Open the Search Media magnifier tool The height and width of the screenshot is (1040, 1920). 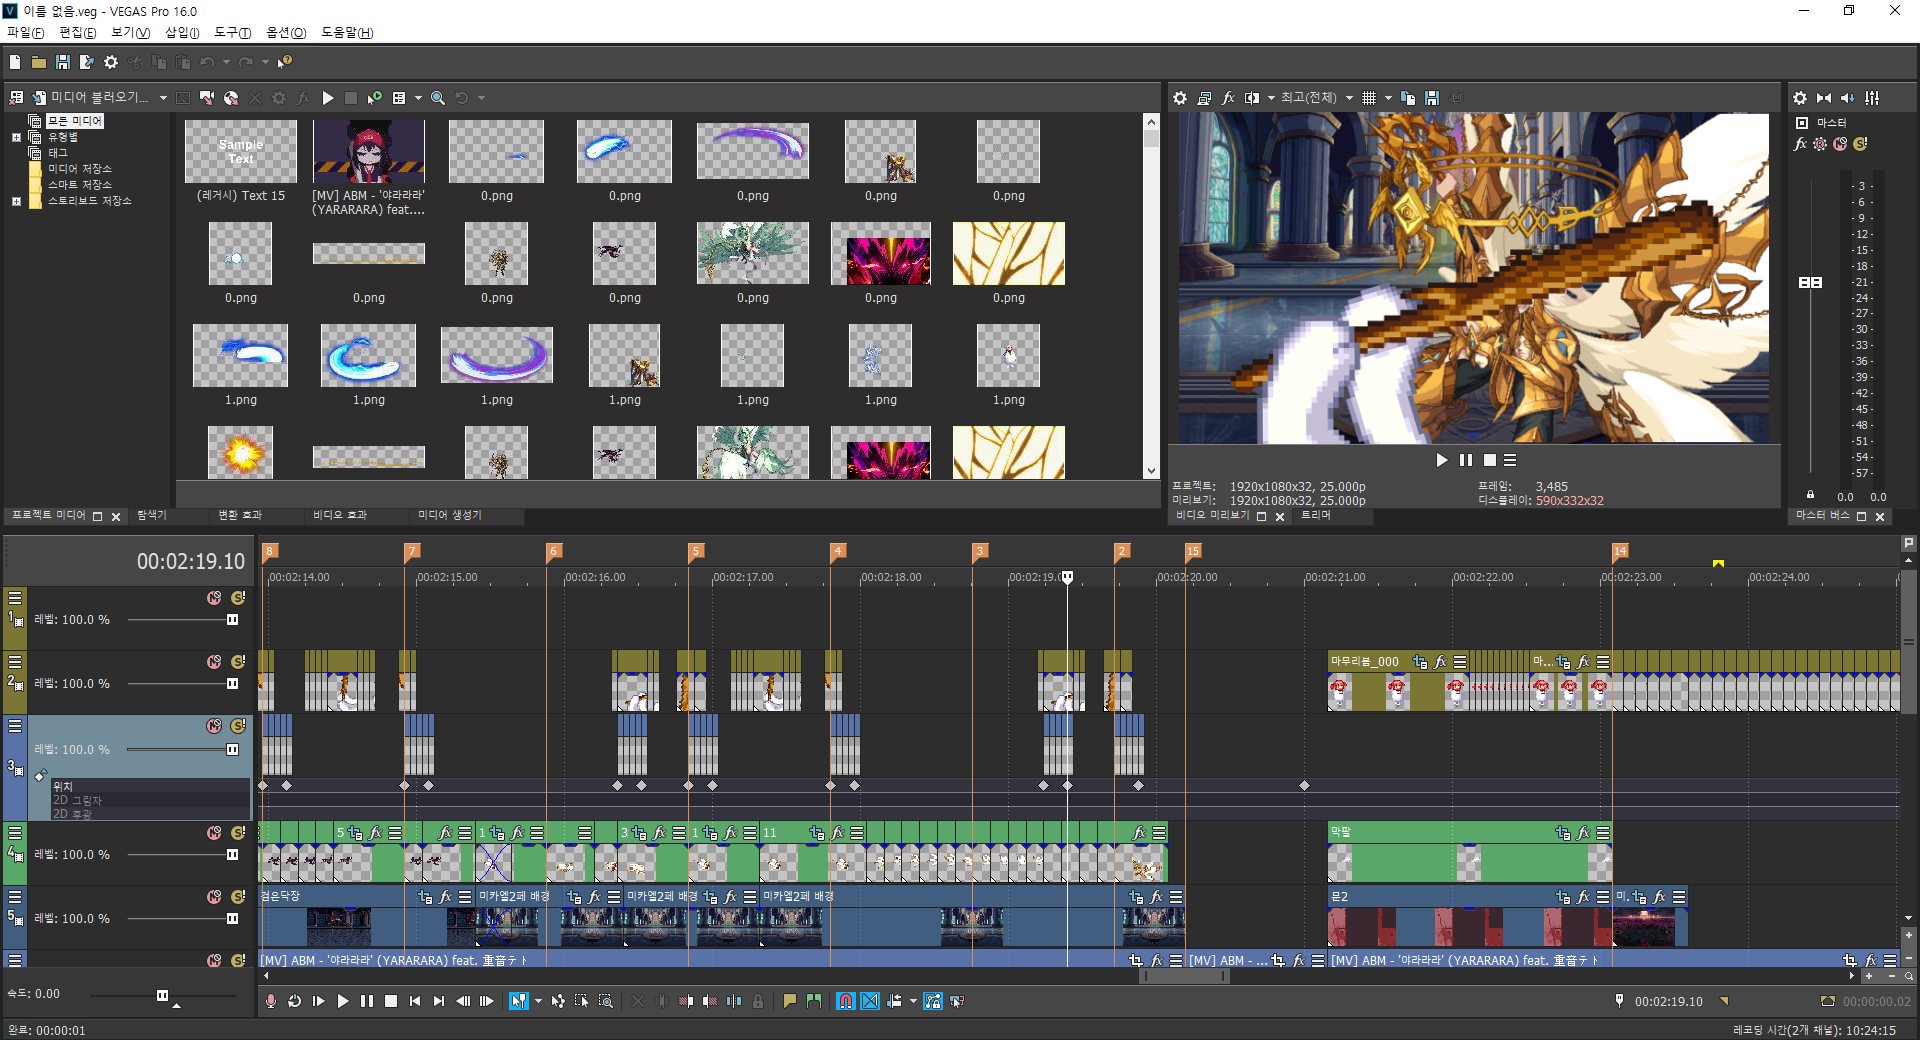click(438, 98)
